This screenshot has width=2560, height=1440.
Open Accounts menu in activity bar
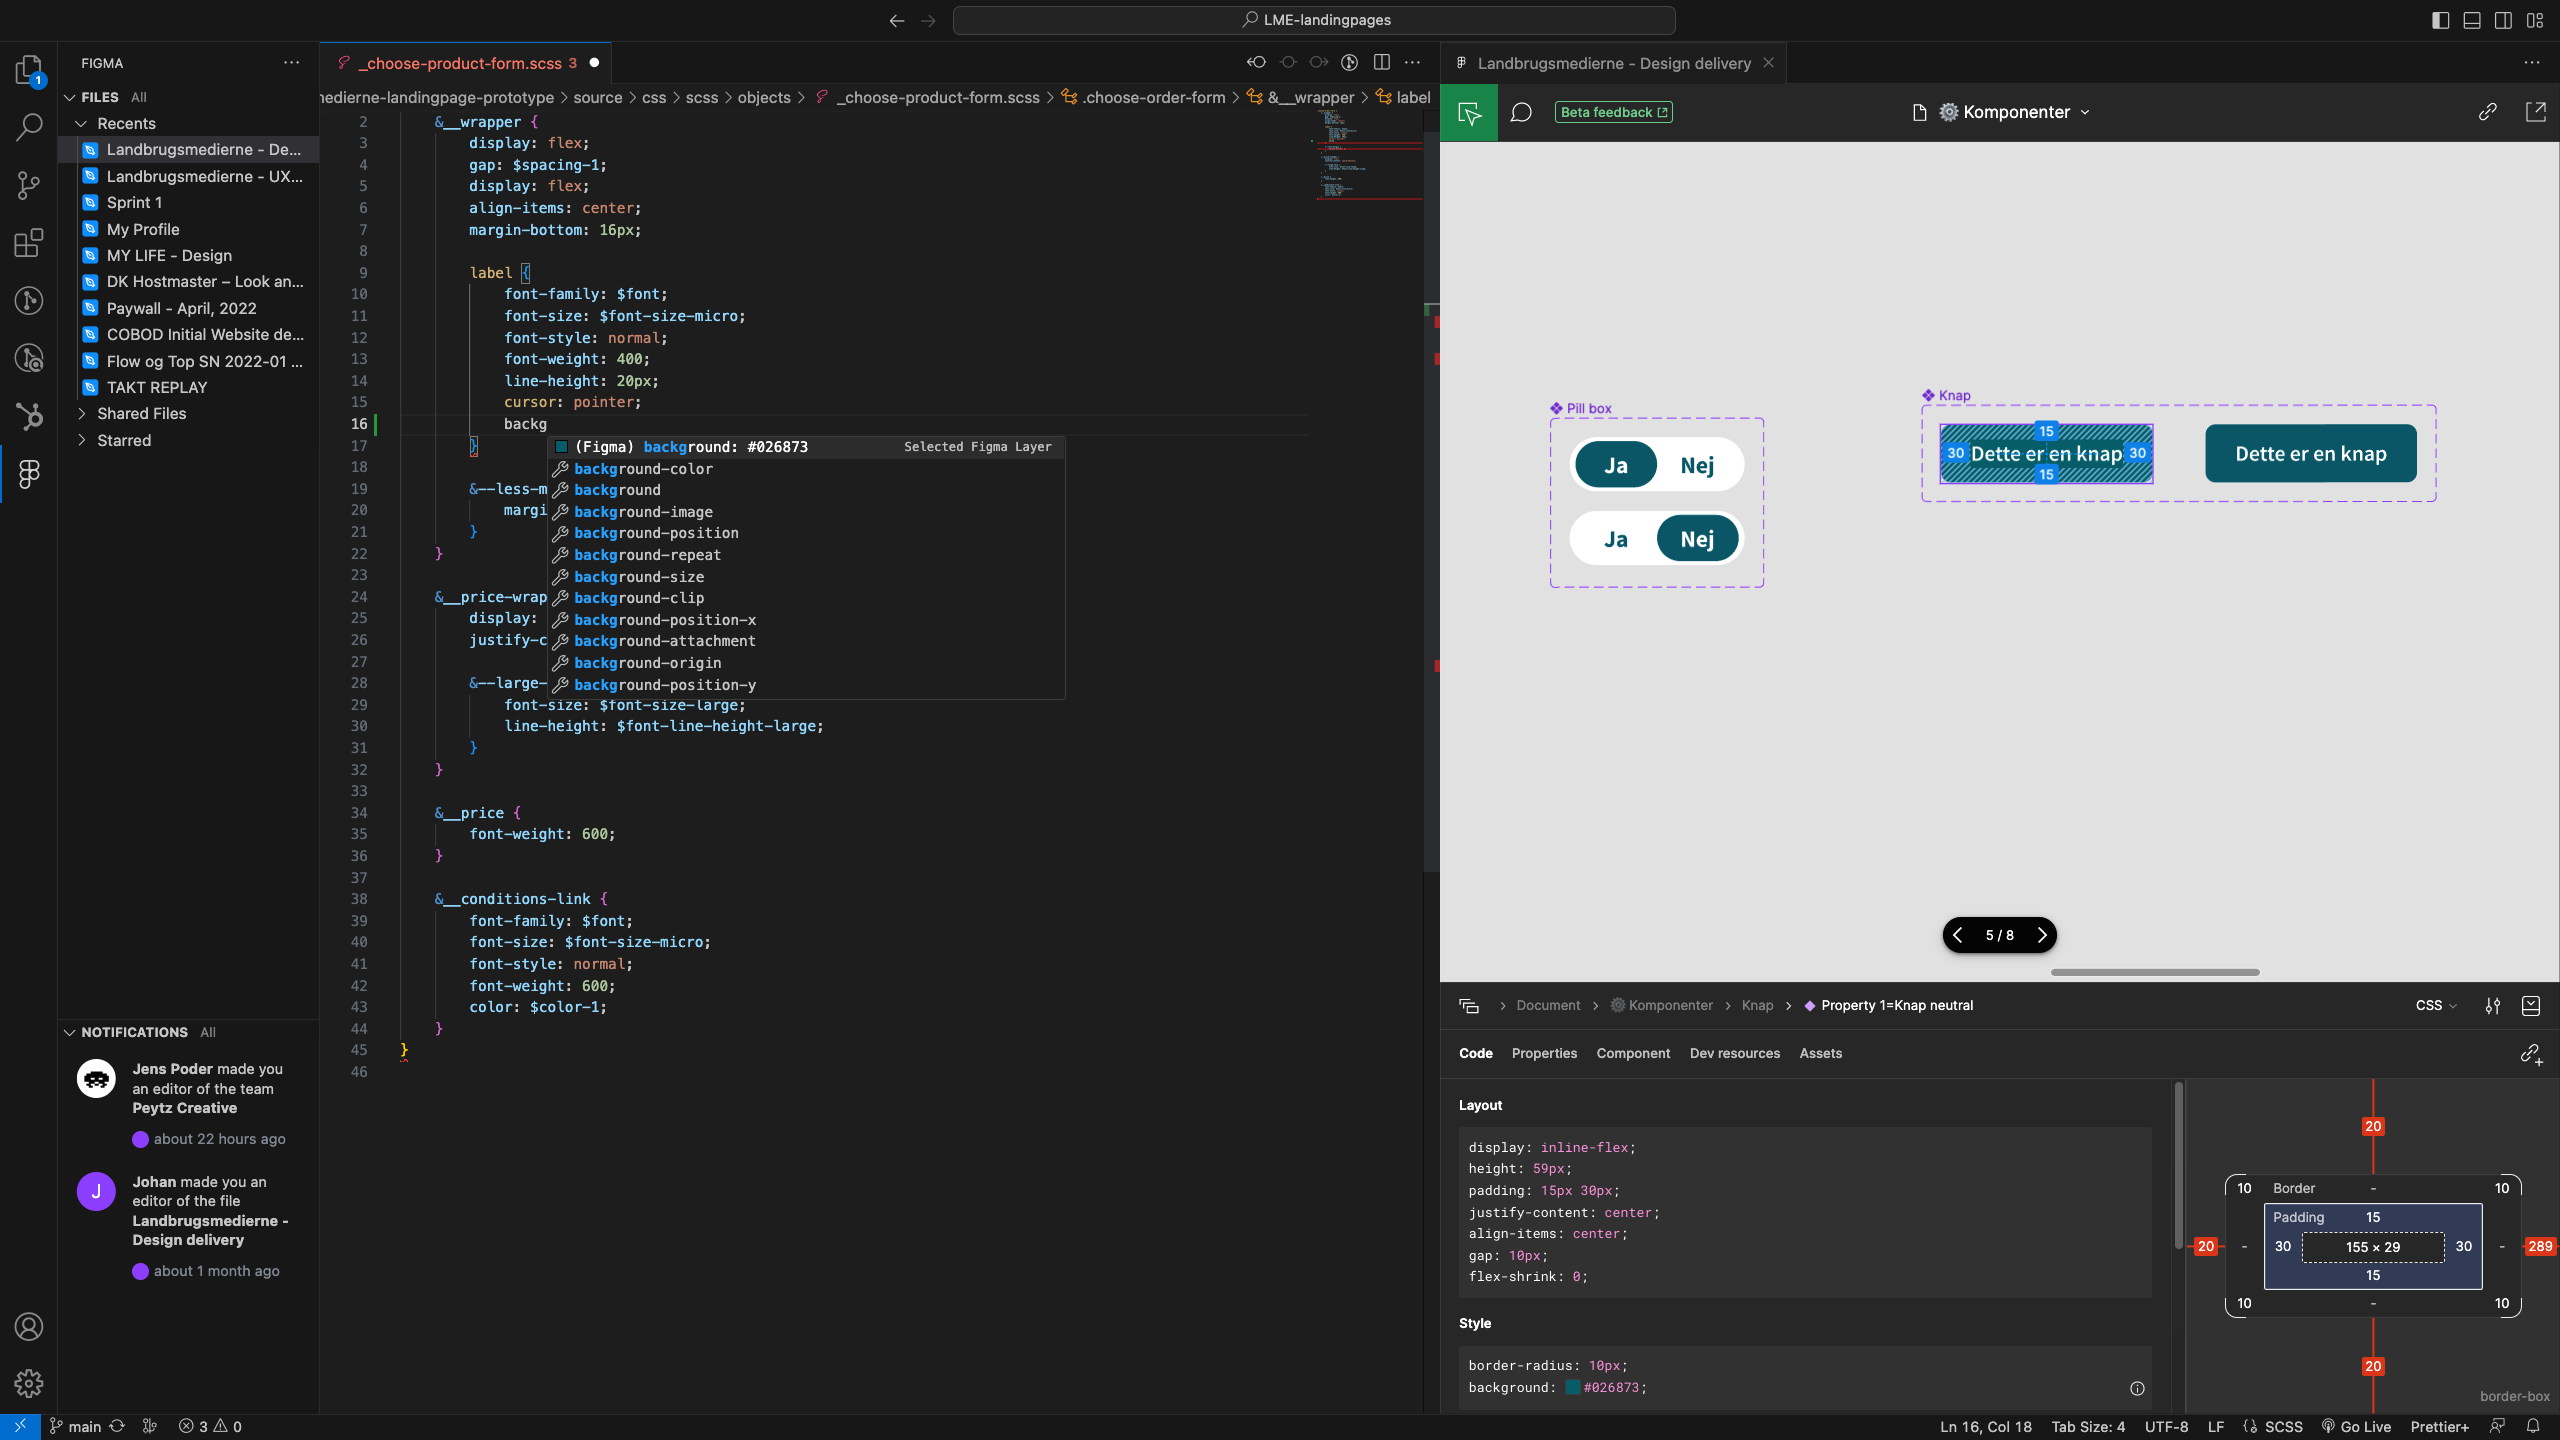tap(29, 1327)
